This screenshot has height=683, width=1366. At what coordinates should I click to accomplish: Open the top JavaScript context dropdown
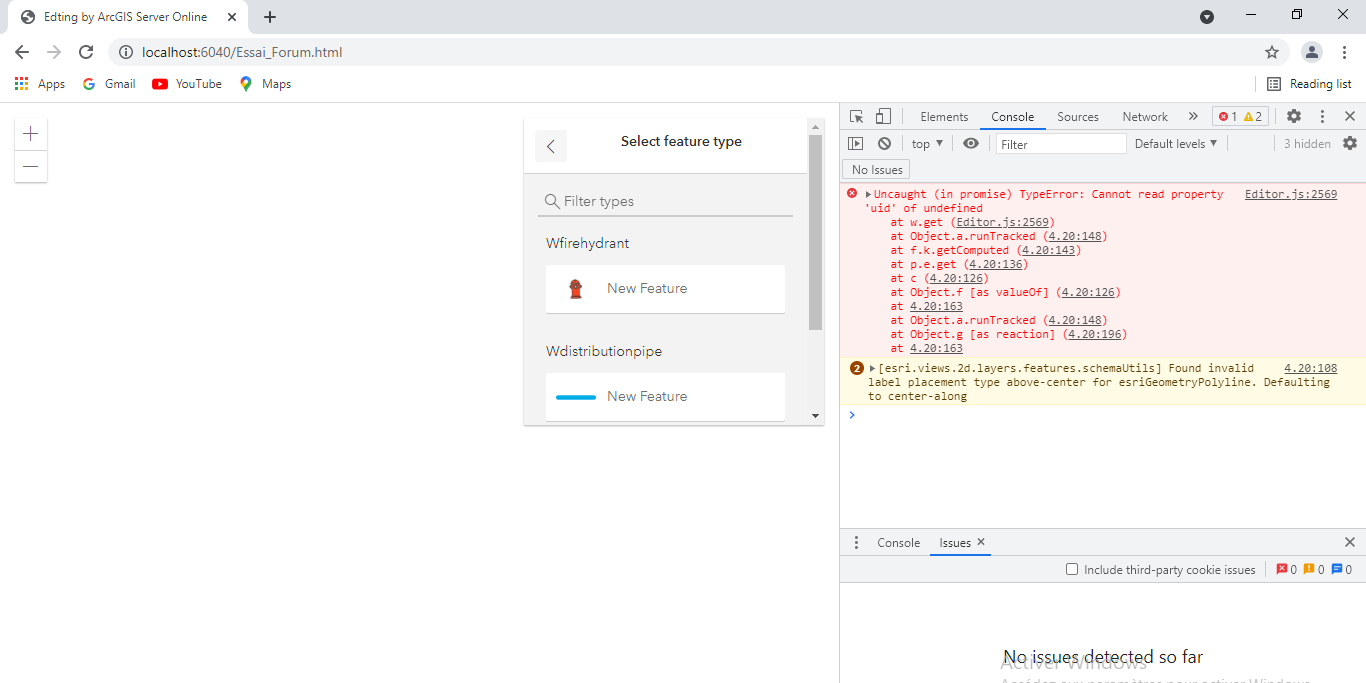pos(927,144)
